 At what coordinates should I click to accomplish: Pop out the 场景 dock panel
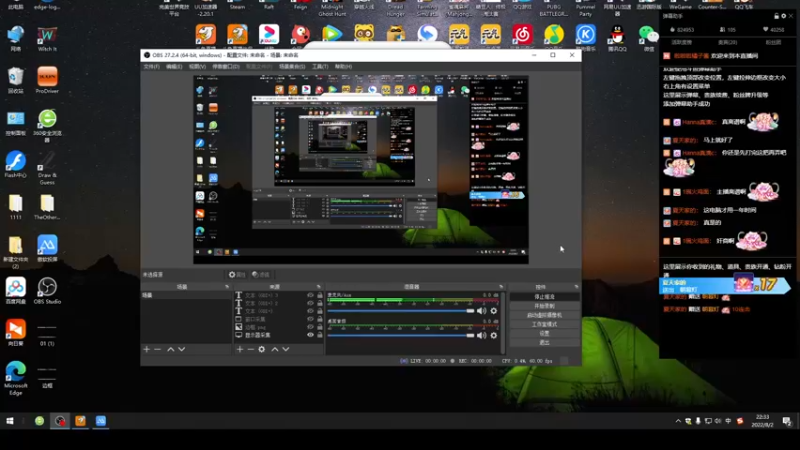[x=227, y=287]
